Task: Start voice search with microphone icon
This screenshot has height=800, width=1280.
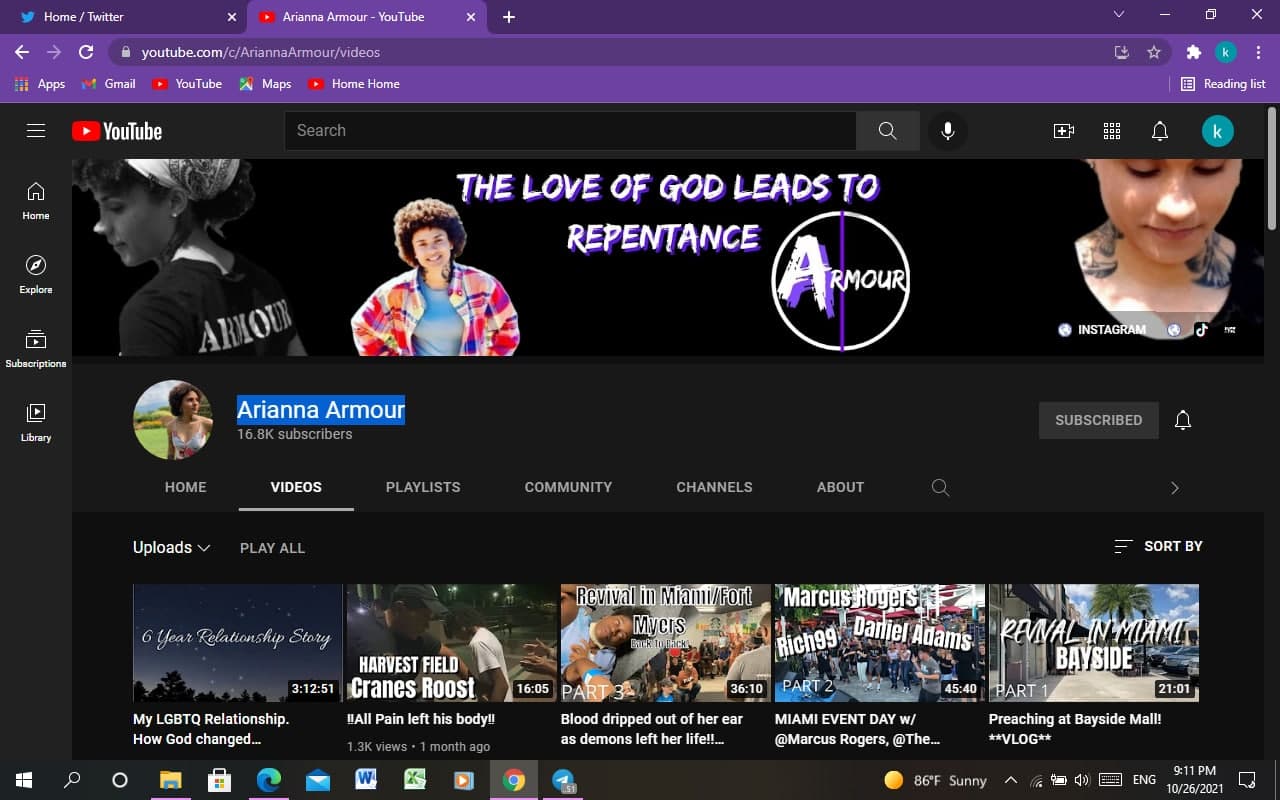Action: (x=947, y=131)
